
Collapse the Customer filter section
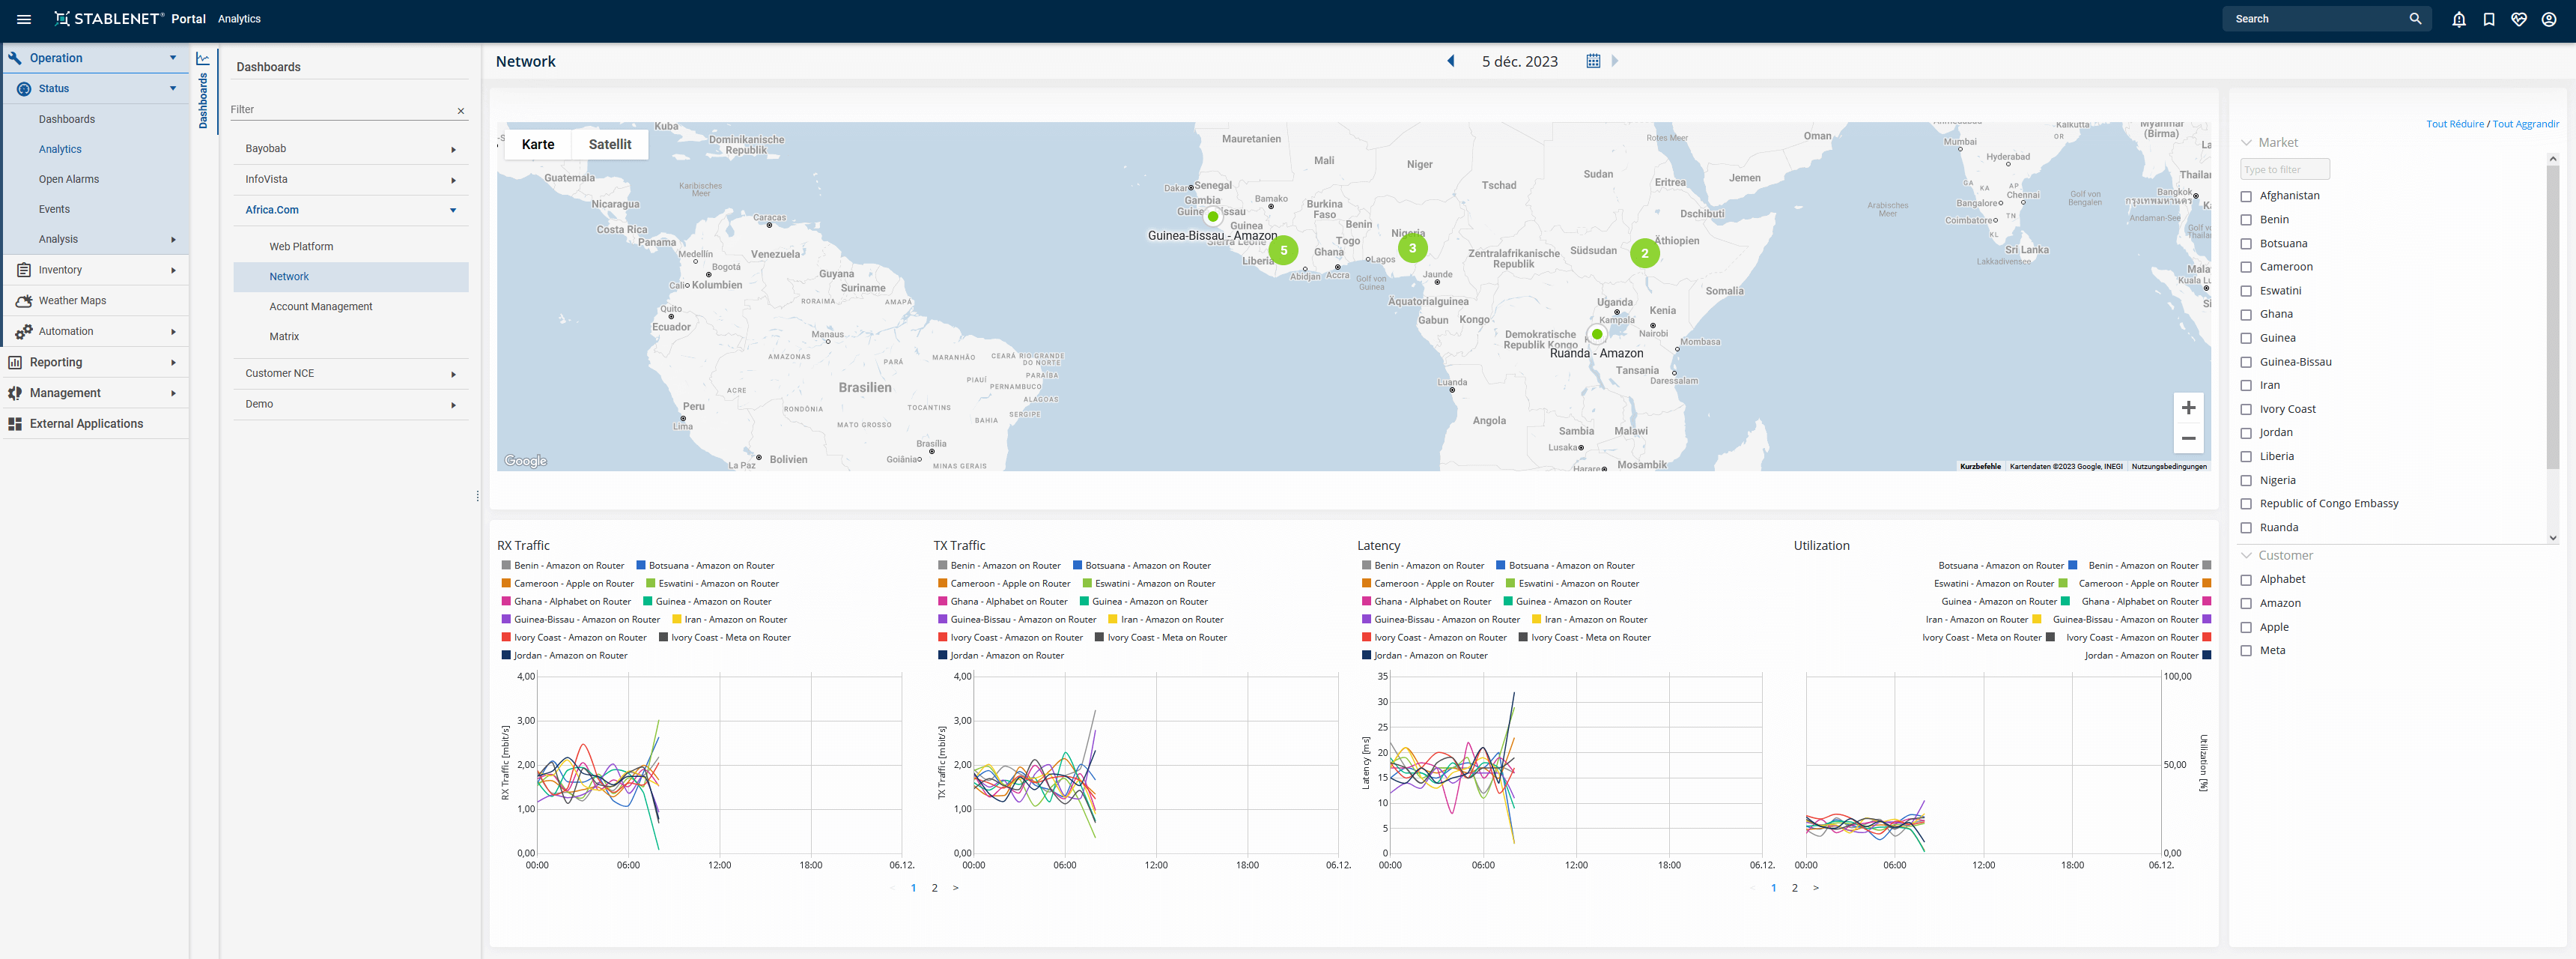[x=2246, y=556]
